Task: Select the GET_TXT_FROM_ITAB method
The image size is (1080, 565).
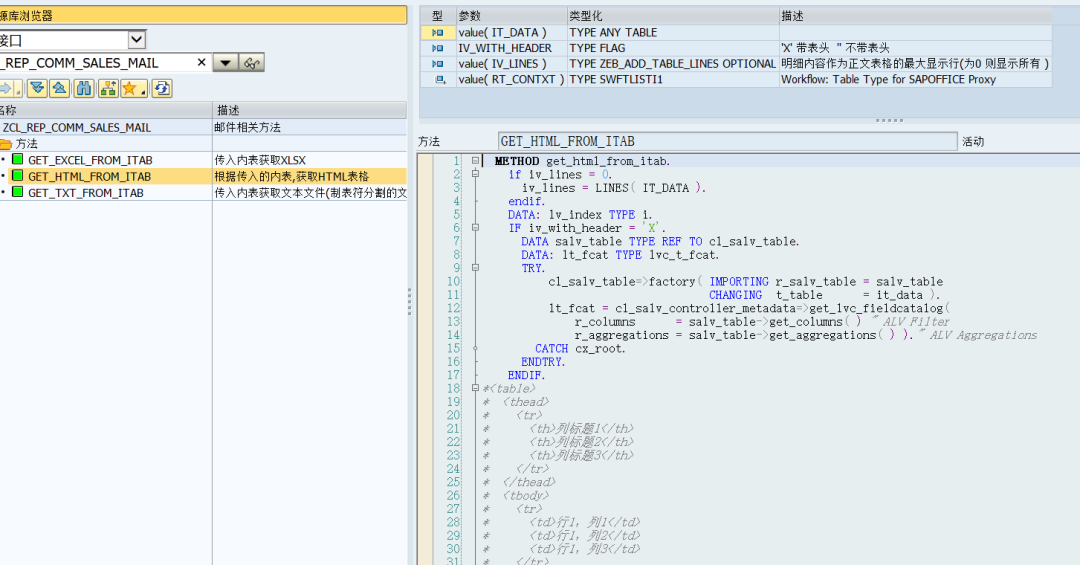Action: 86,193
